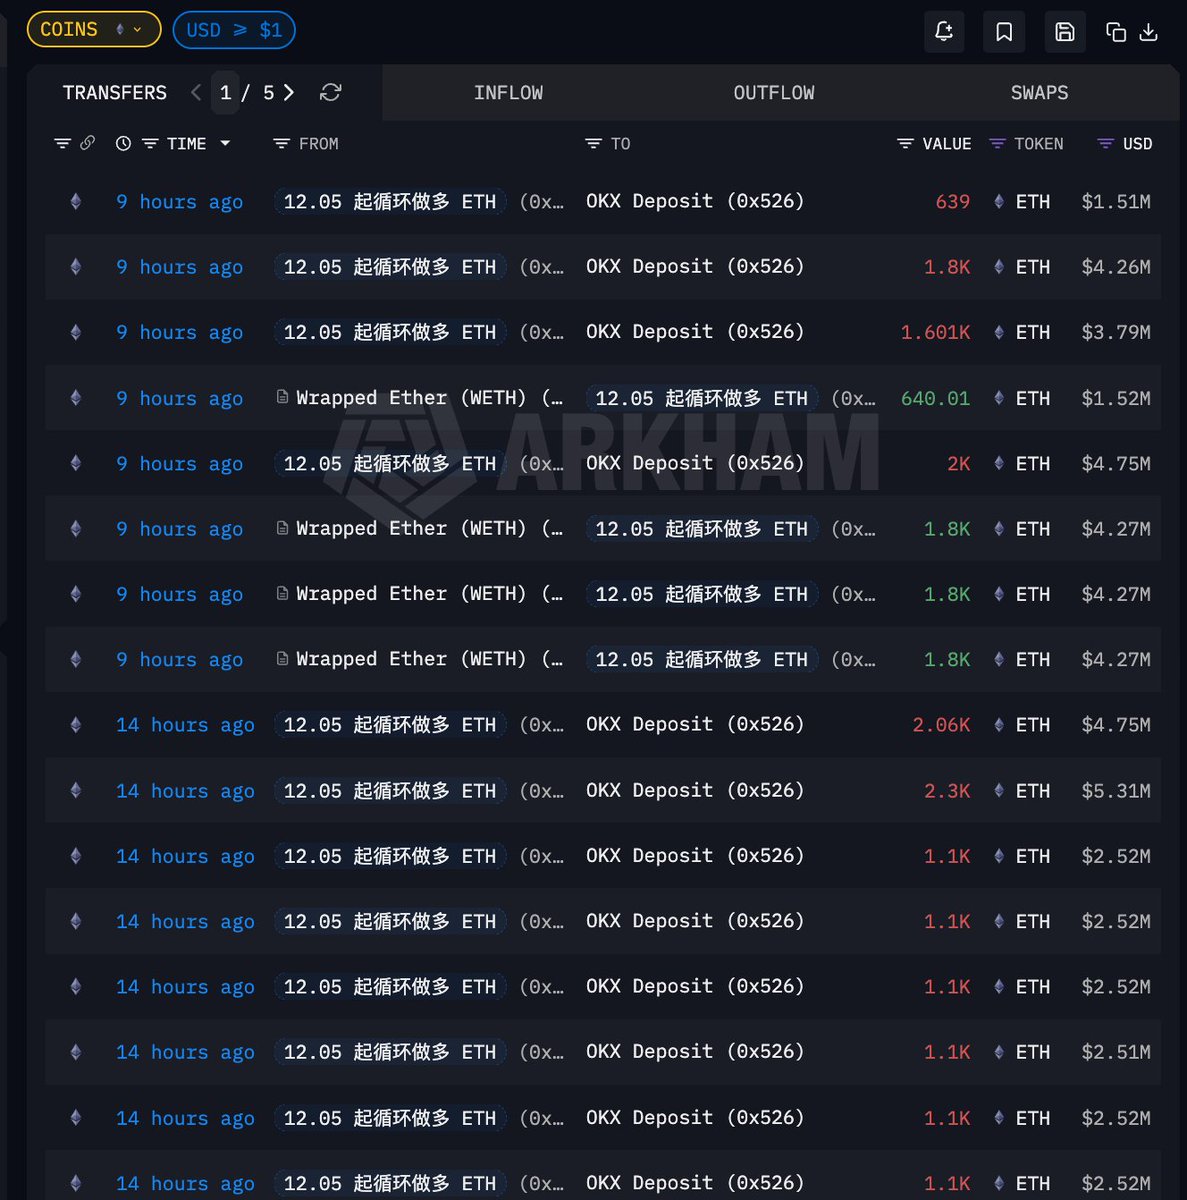Open the TIME column filter
Viewport: 1187px width, 1200px height.
[x=150, y=144]
